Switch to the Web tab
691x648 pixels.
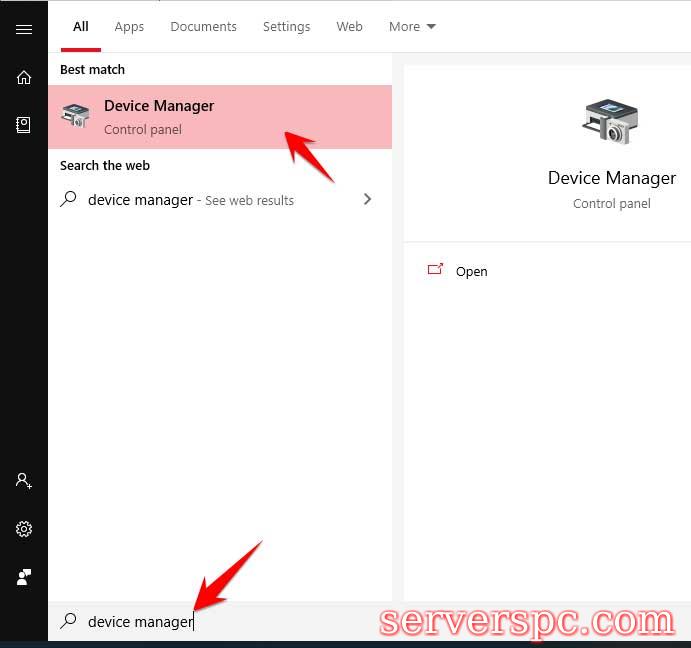(x=349, y=27)
